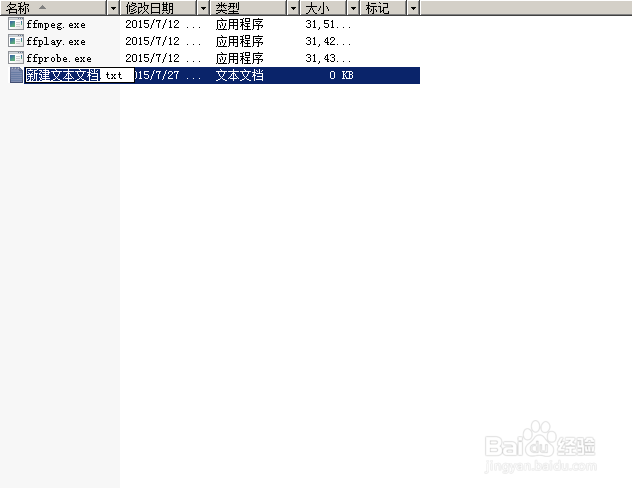Open the 名称 column filter dropdown
The image size is (632, 488).
pyautogui.click(x=113, y=8)
